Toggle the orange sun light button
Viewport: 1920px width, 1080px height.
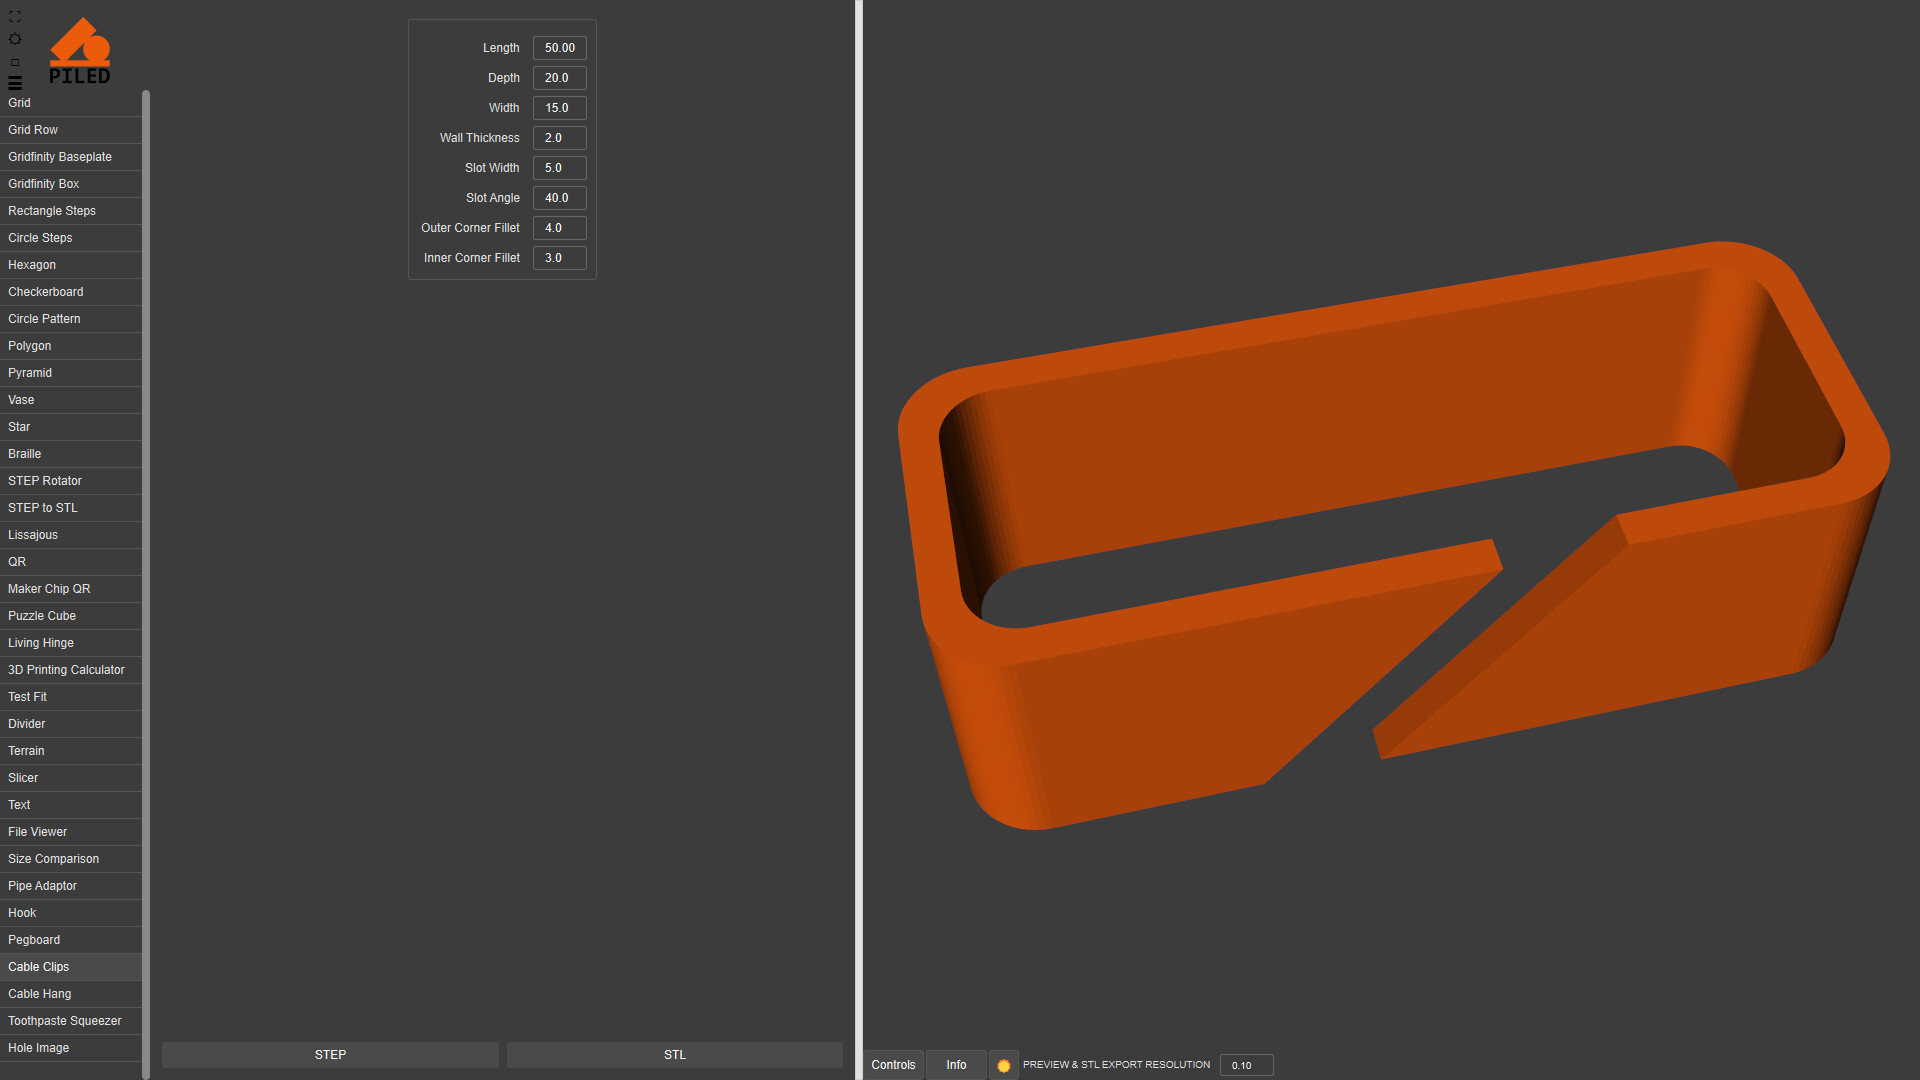point(1004,1065)
